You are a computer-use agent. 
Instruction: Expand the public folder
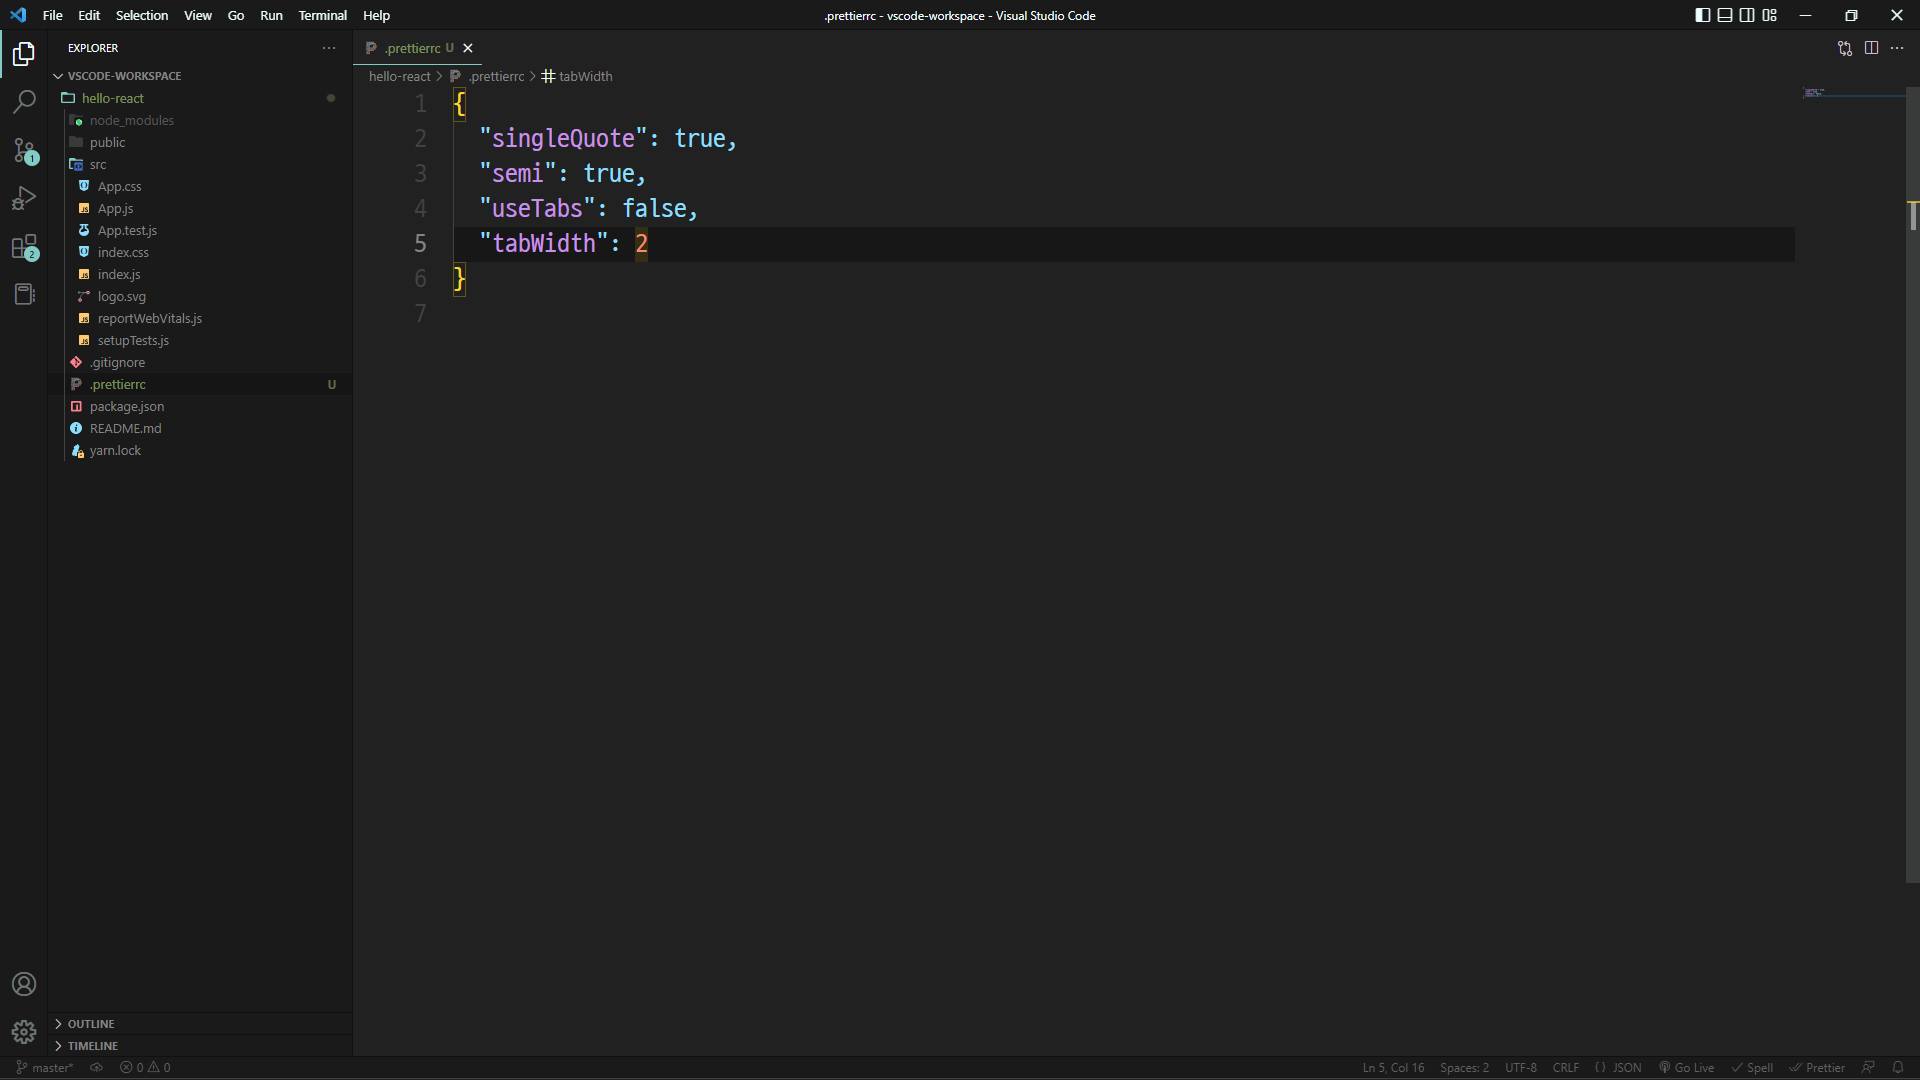(x=200, y=142)
